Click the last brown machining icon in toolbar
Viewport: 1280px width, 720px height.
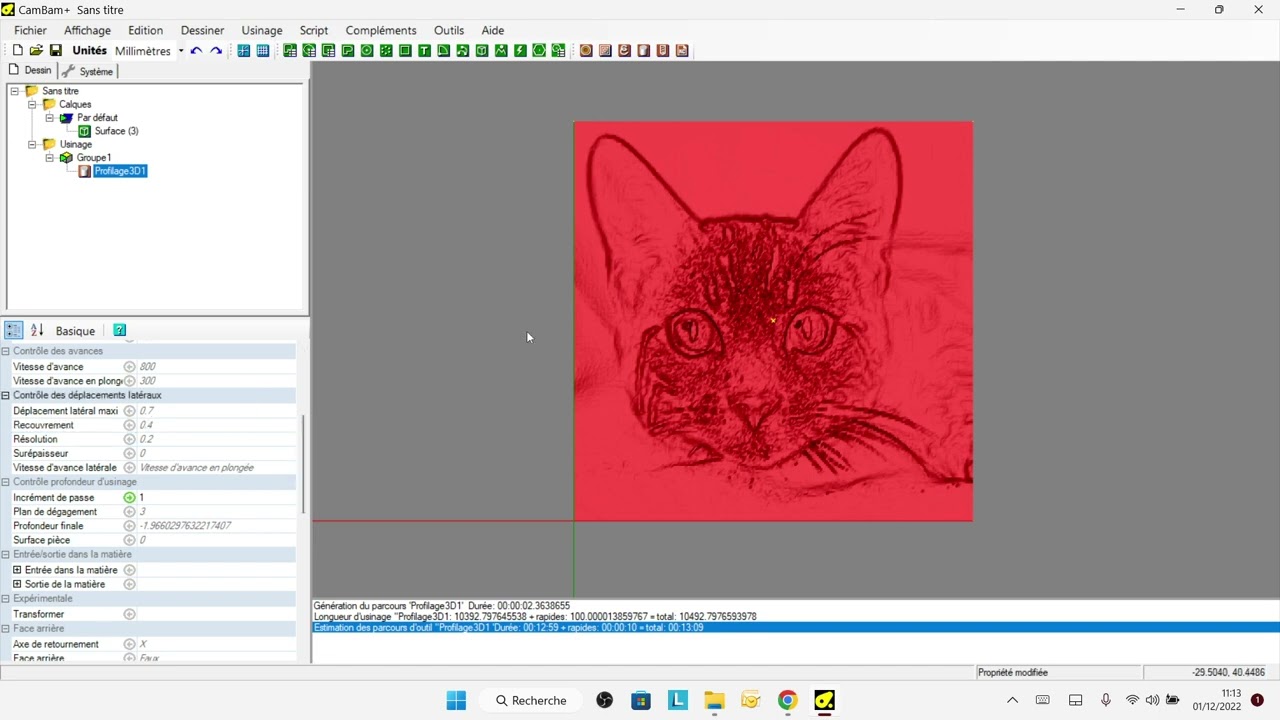point(682,50)
